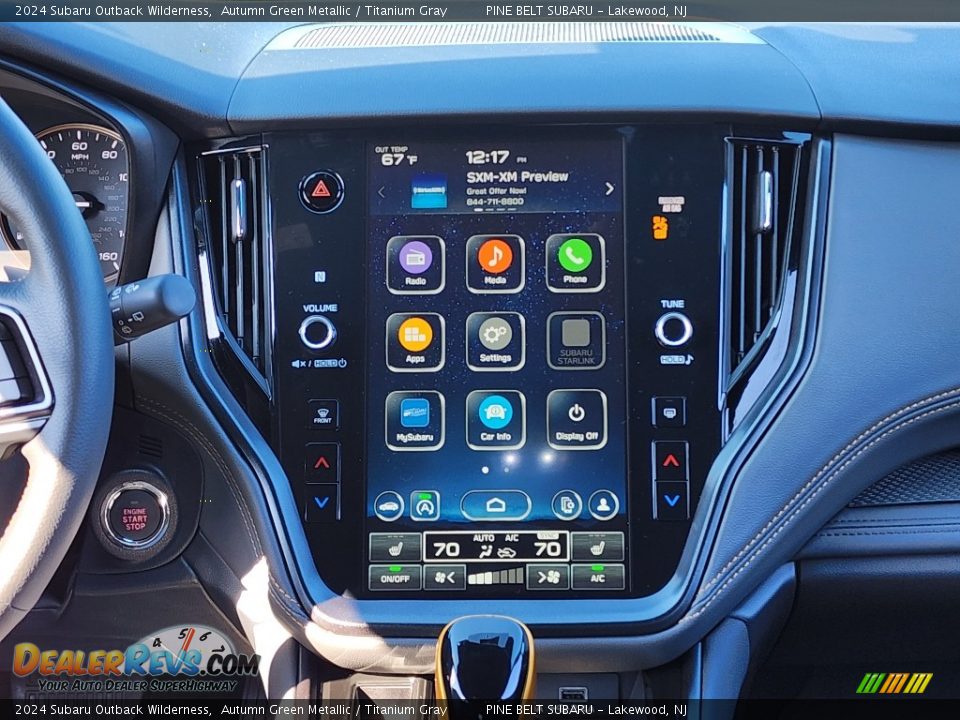The width and height of the screenshot is (960, 720).
Task: Tap the Home button
Action: [x=495, y=505]
